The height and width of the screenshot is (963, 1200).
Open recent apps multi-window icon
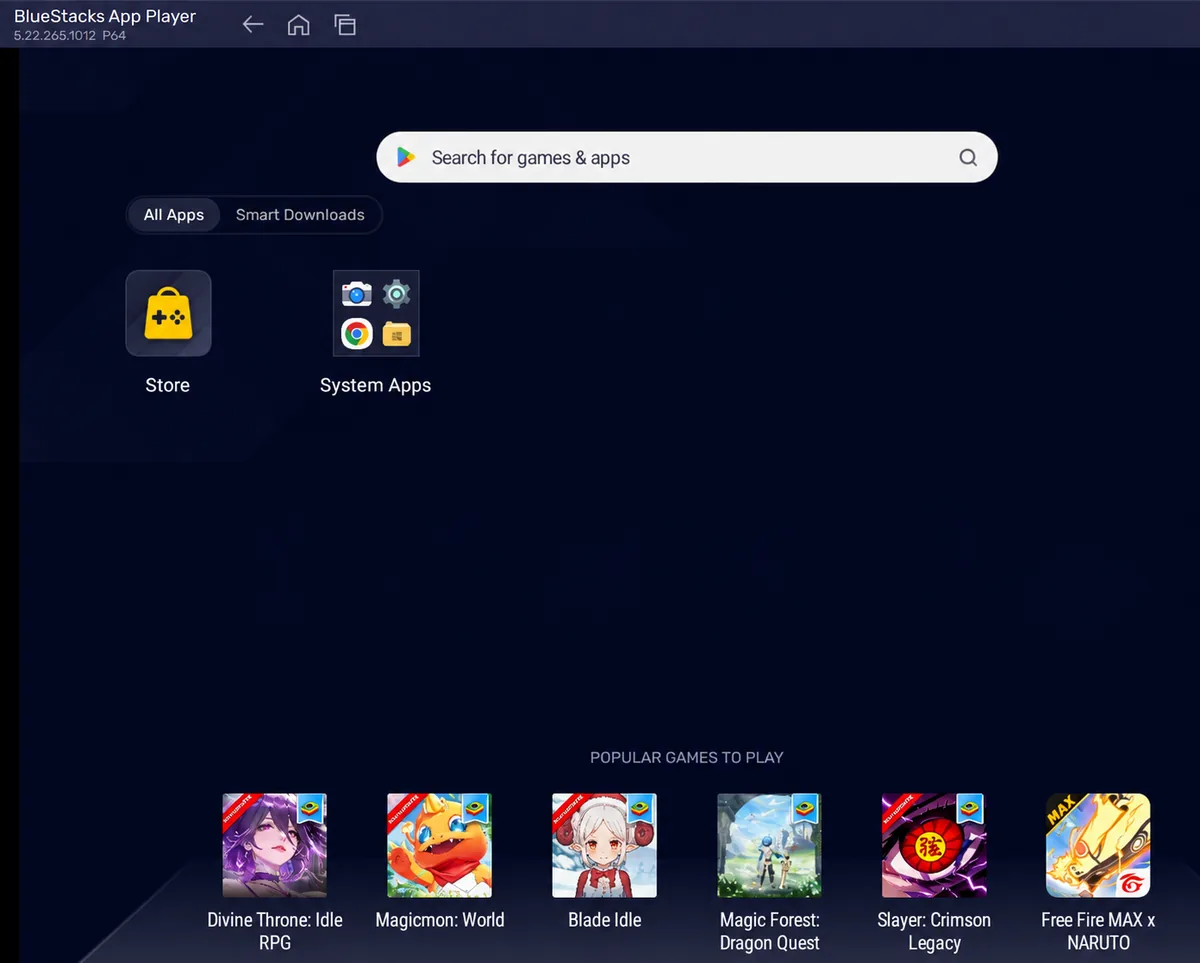[345, 25]
